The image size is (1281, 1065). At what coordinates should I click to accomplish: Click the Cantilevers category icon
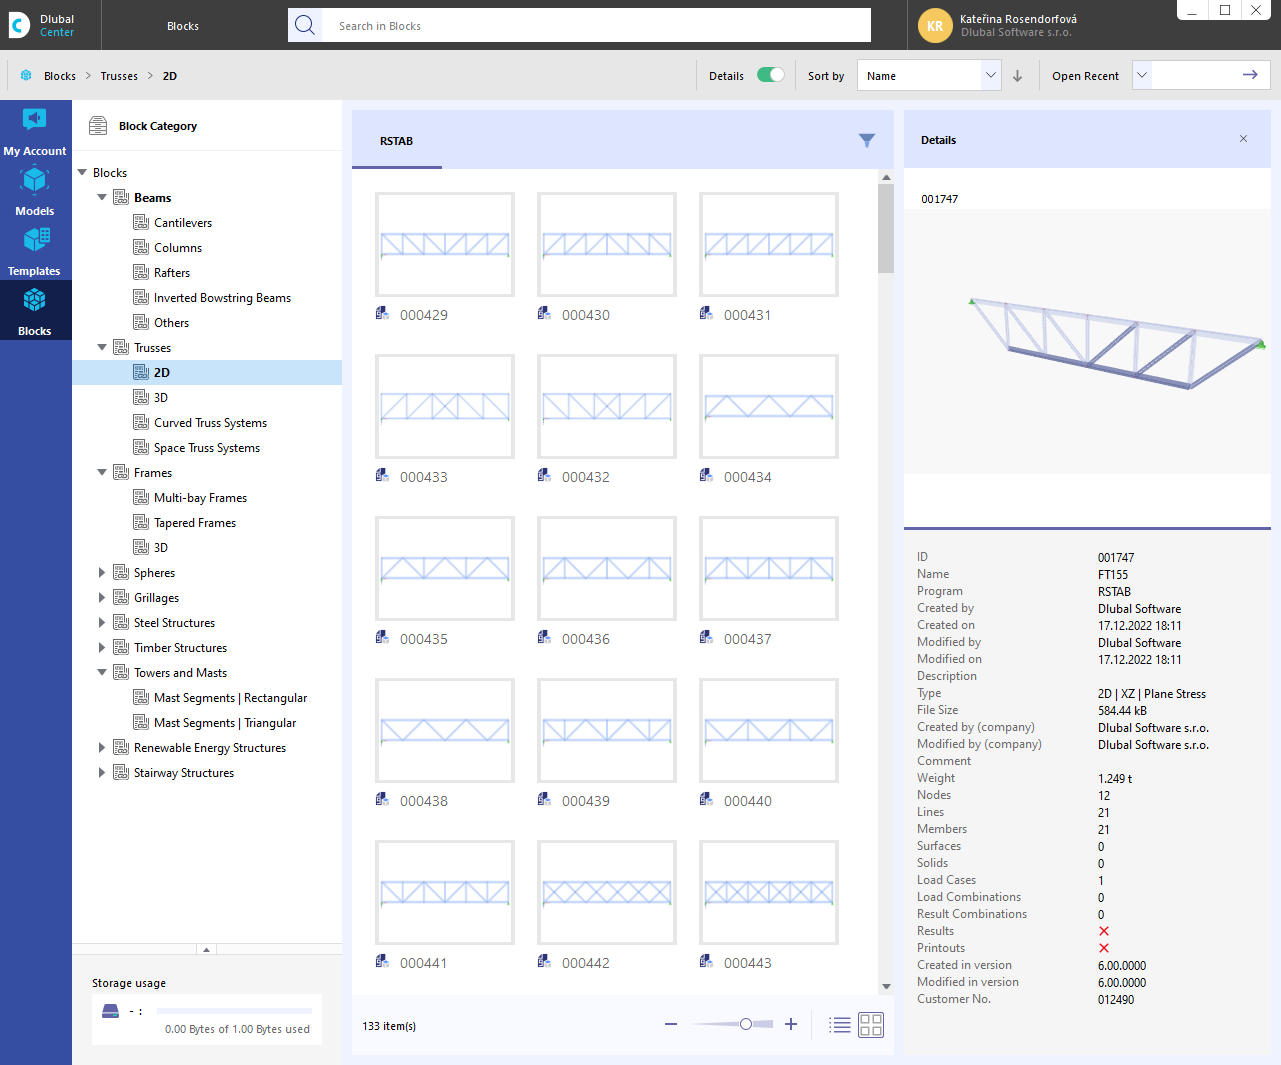coord(141,222)
